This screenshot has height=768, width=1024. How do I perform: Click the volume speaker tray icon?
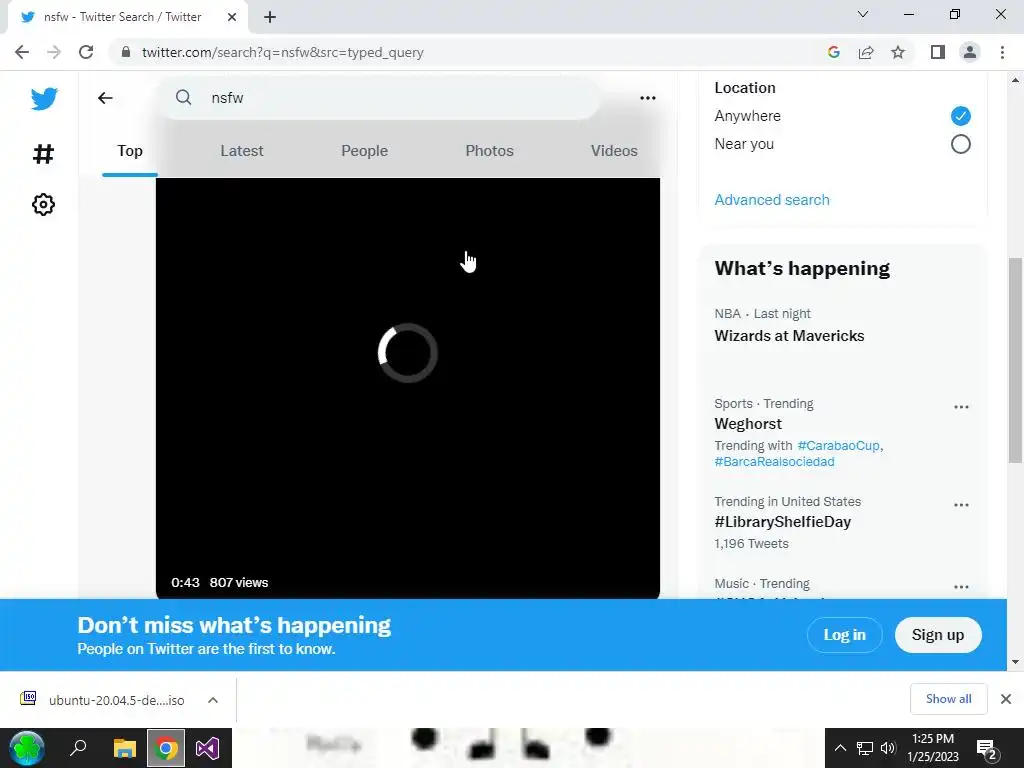click(888, 748)
